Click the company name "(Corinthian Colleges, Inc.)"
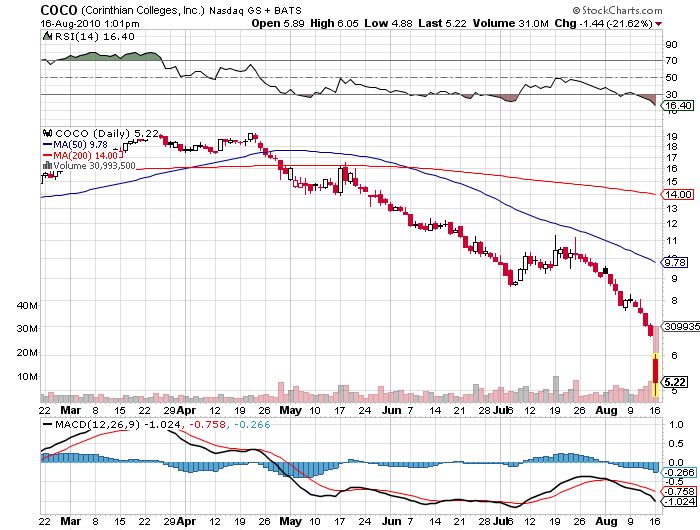 tap(143, 10)
